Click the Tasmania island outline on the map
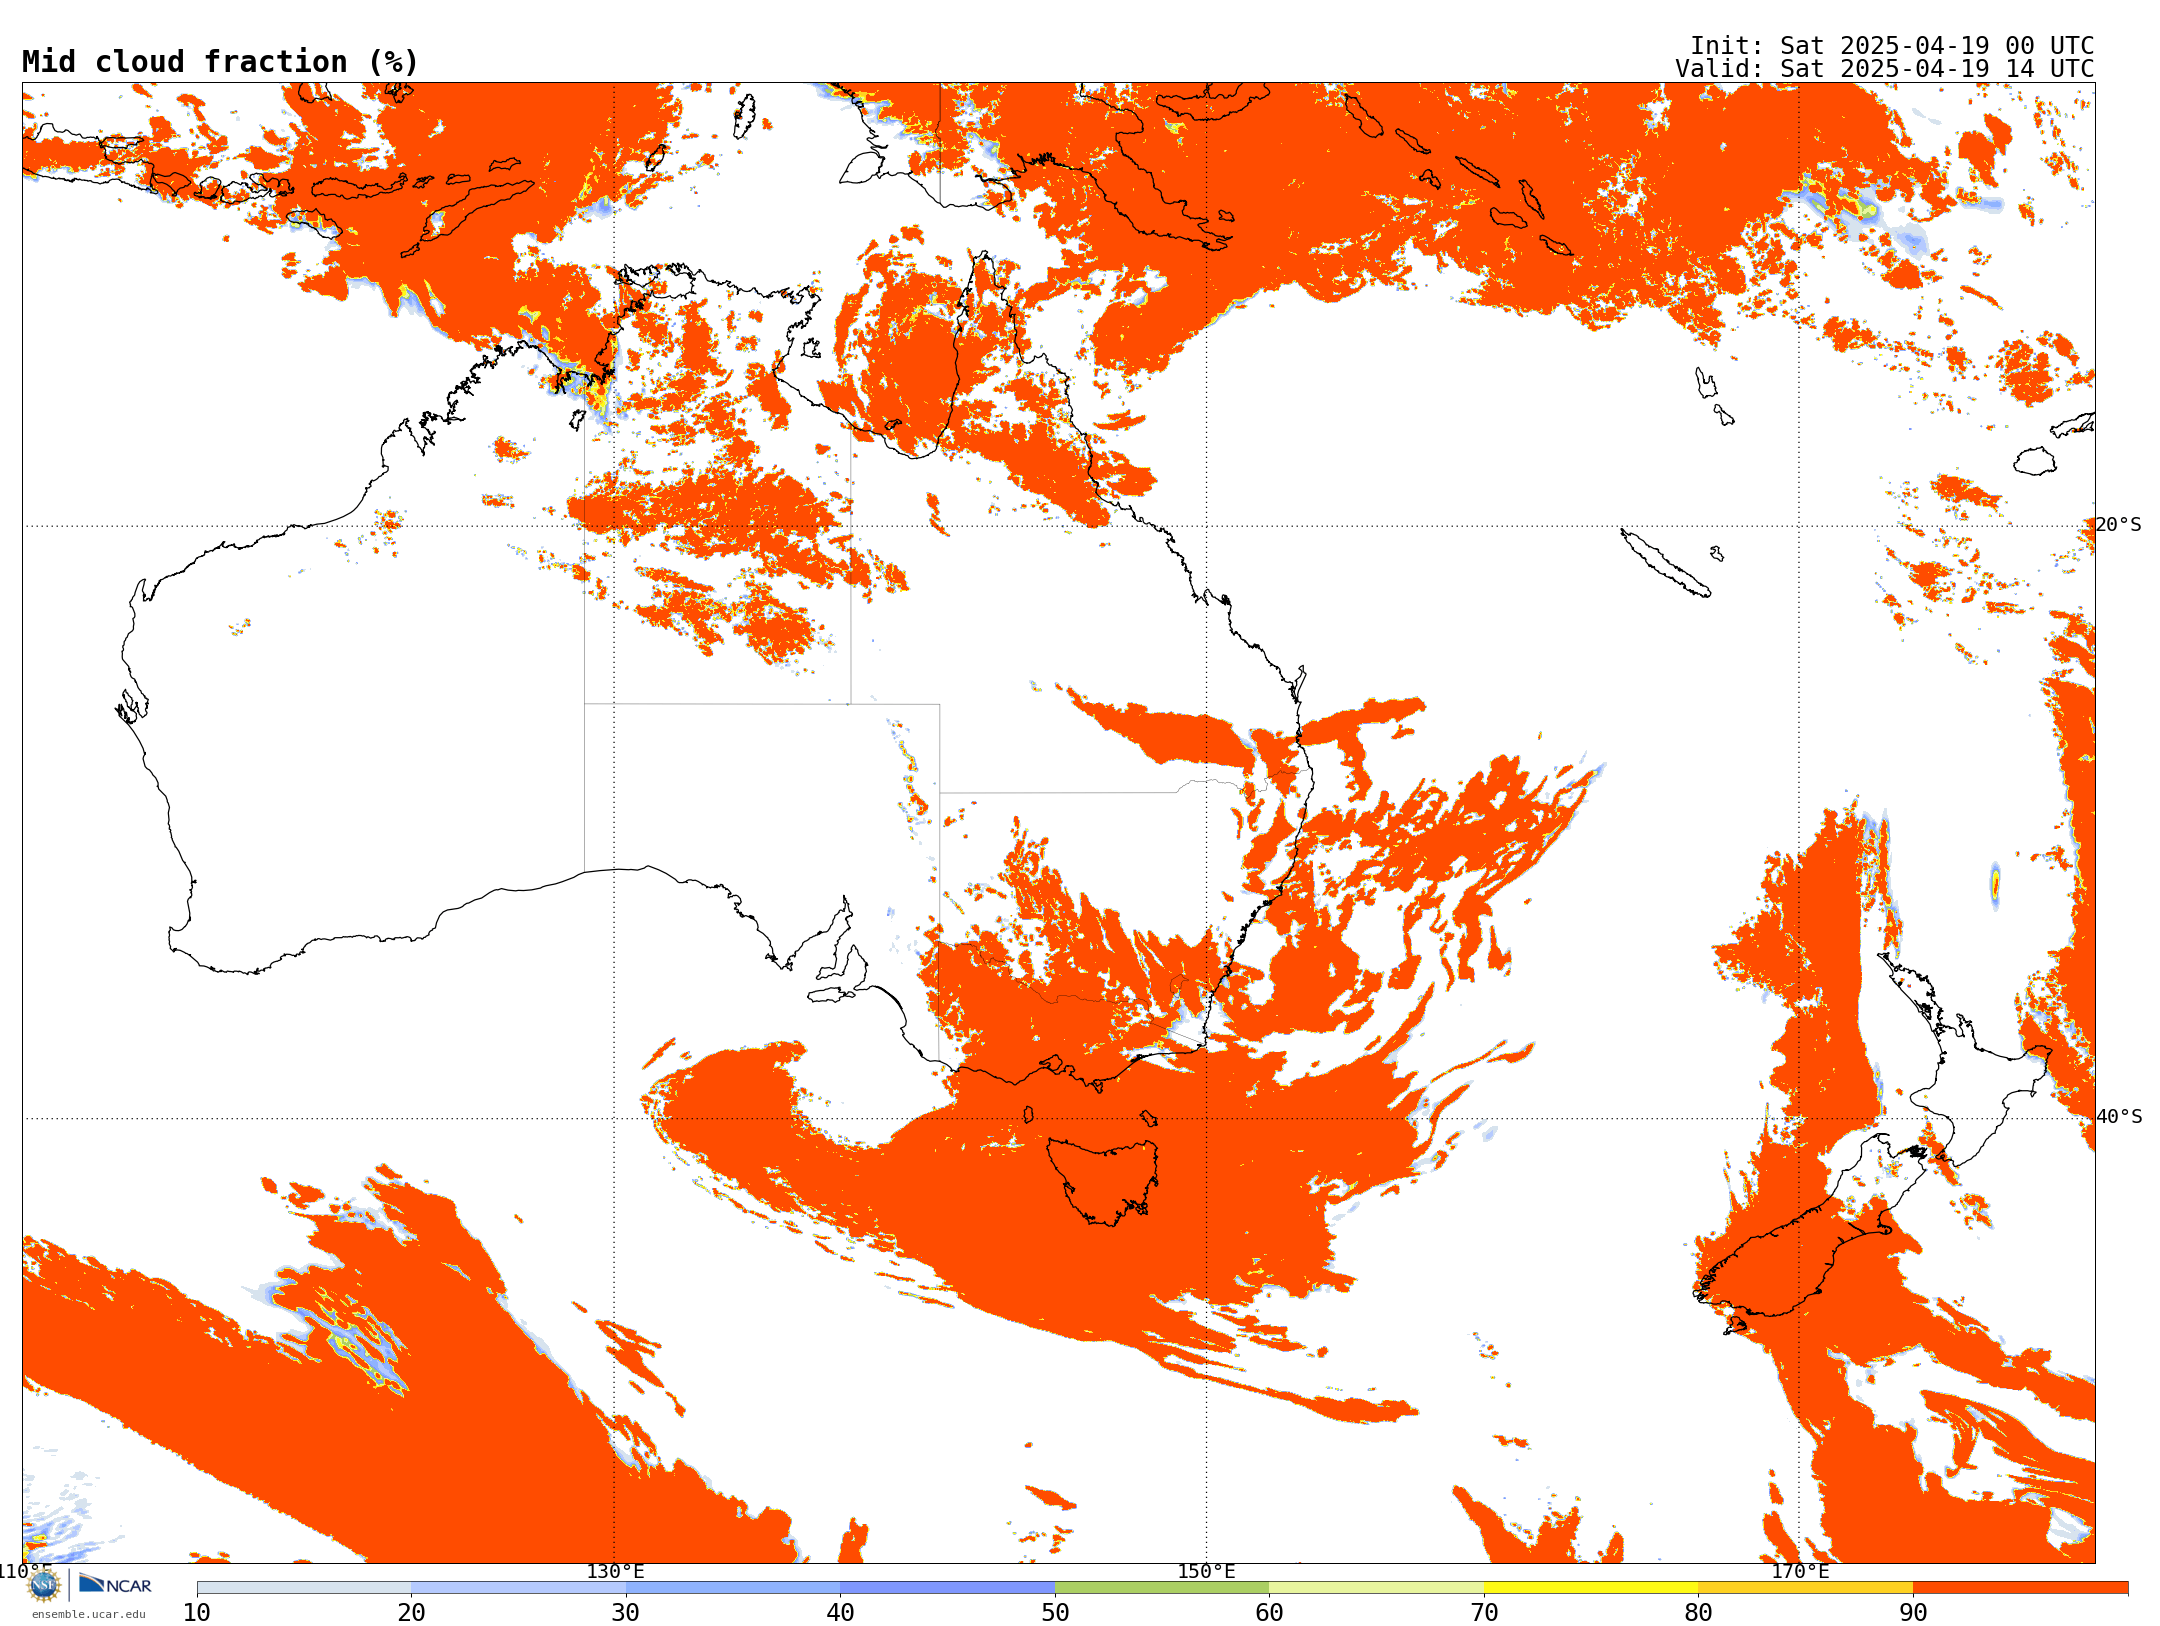The image size is (2160, 1626). 1103,1181
